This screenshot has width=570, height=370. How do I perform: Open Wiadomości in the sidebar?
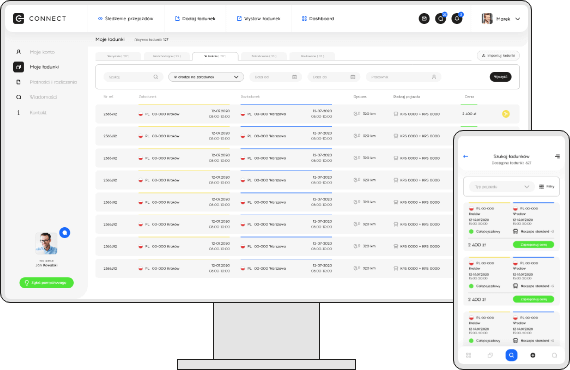coord(43,97)
